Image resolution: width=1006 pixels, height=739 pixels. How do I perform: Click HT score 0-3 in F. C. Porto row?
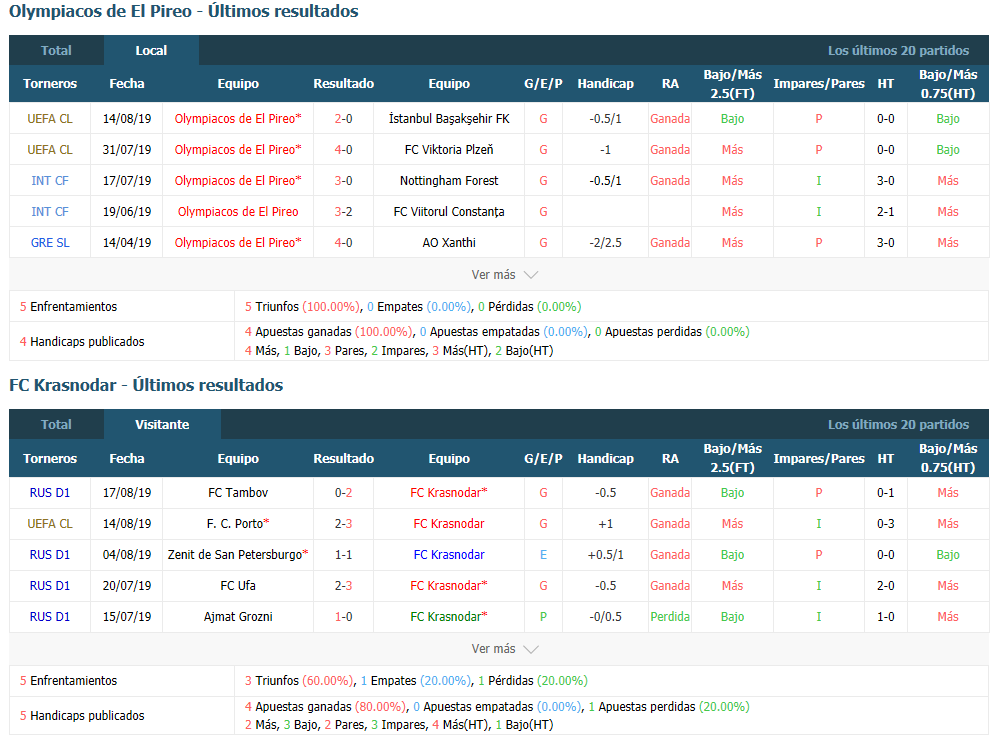point(885,523)
